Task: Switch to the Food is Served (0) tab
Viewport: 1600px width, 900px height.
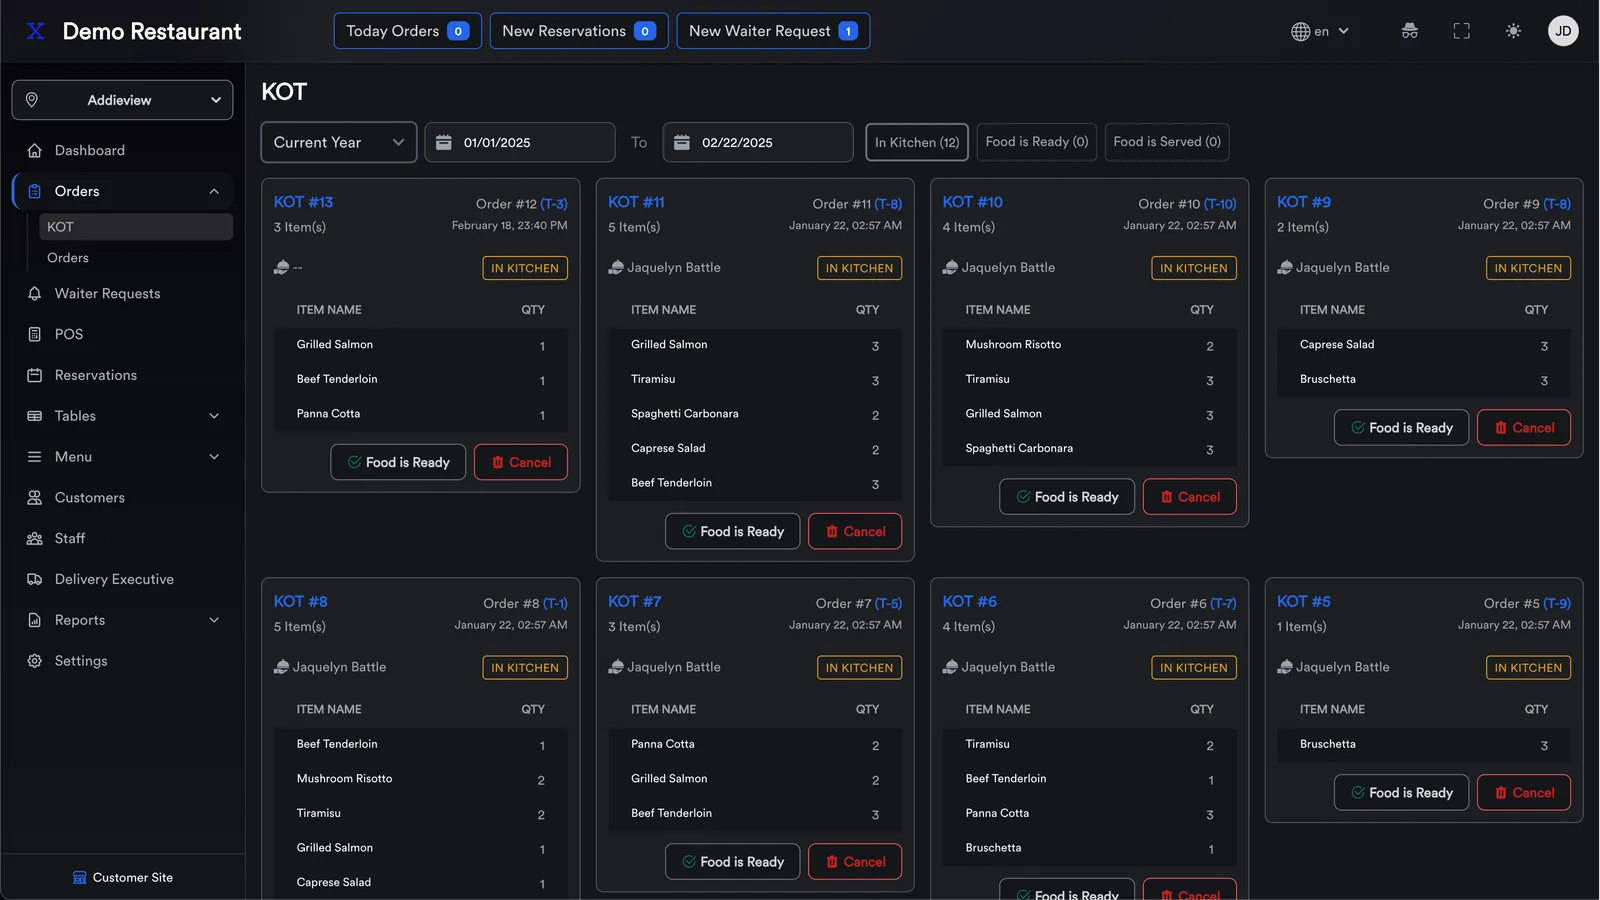Action: tap(1167, 142)
